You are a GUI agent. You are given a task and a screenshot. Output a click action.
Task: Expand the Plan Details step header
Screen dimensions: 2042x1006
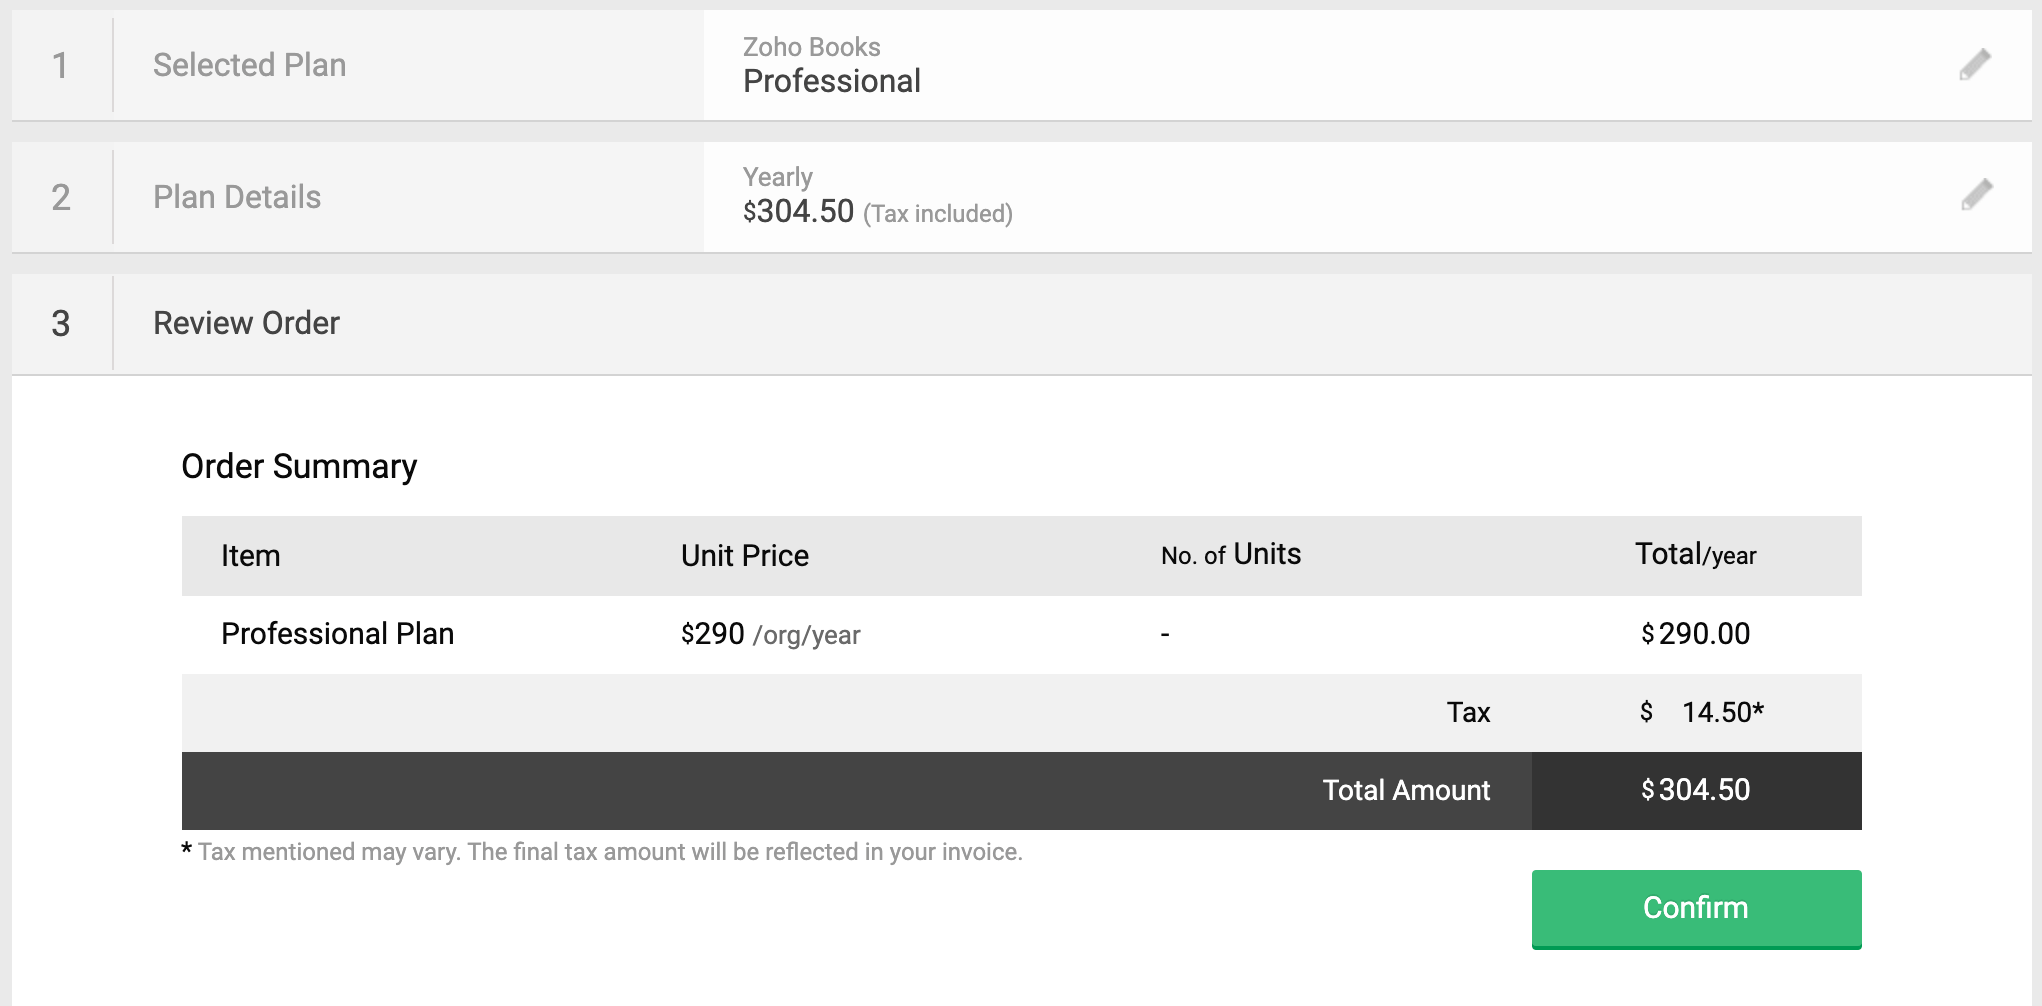237,197
